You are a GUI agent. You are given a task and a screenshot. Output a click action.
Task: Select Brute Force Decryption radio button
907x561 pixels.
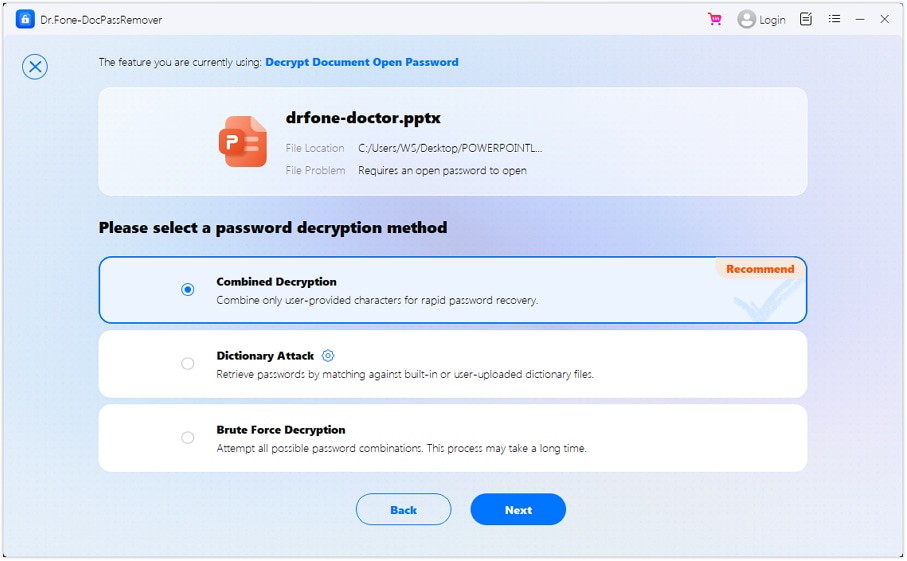[187, 437]
